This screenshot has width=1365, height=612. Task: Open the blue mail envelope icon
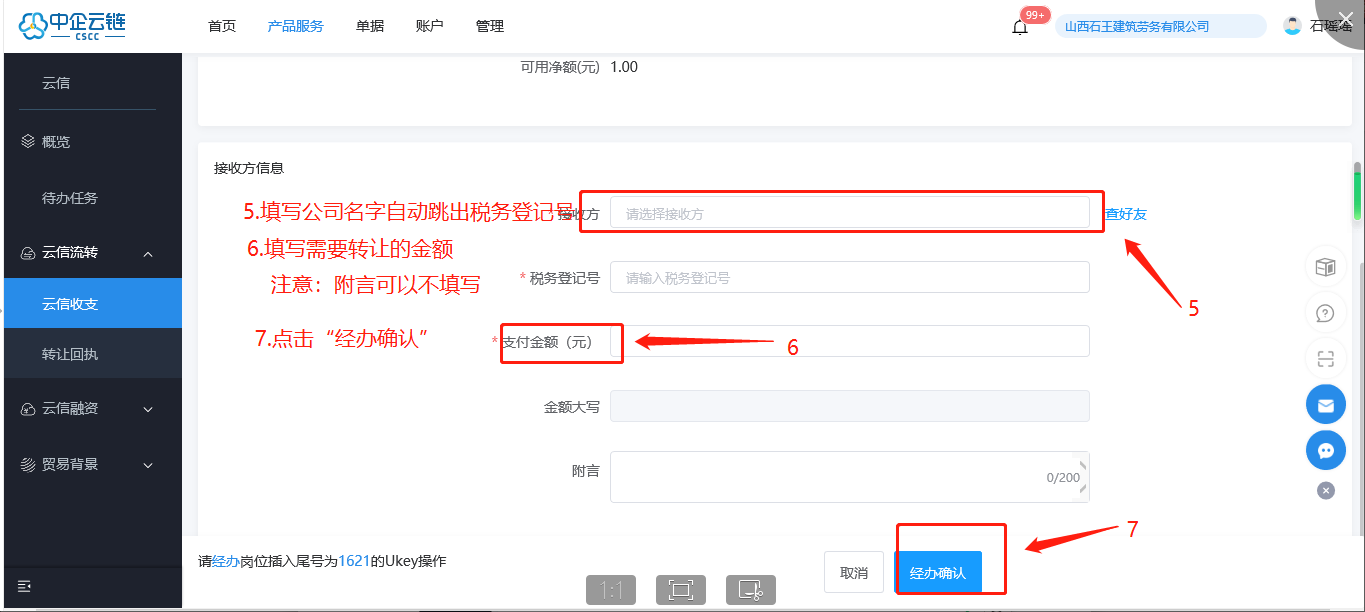[x=1325, y=405]
